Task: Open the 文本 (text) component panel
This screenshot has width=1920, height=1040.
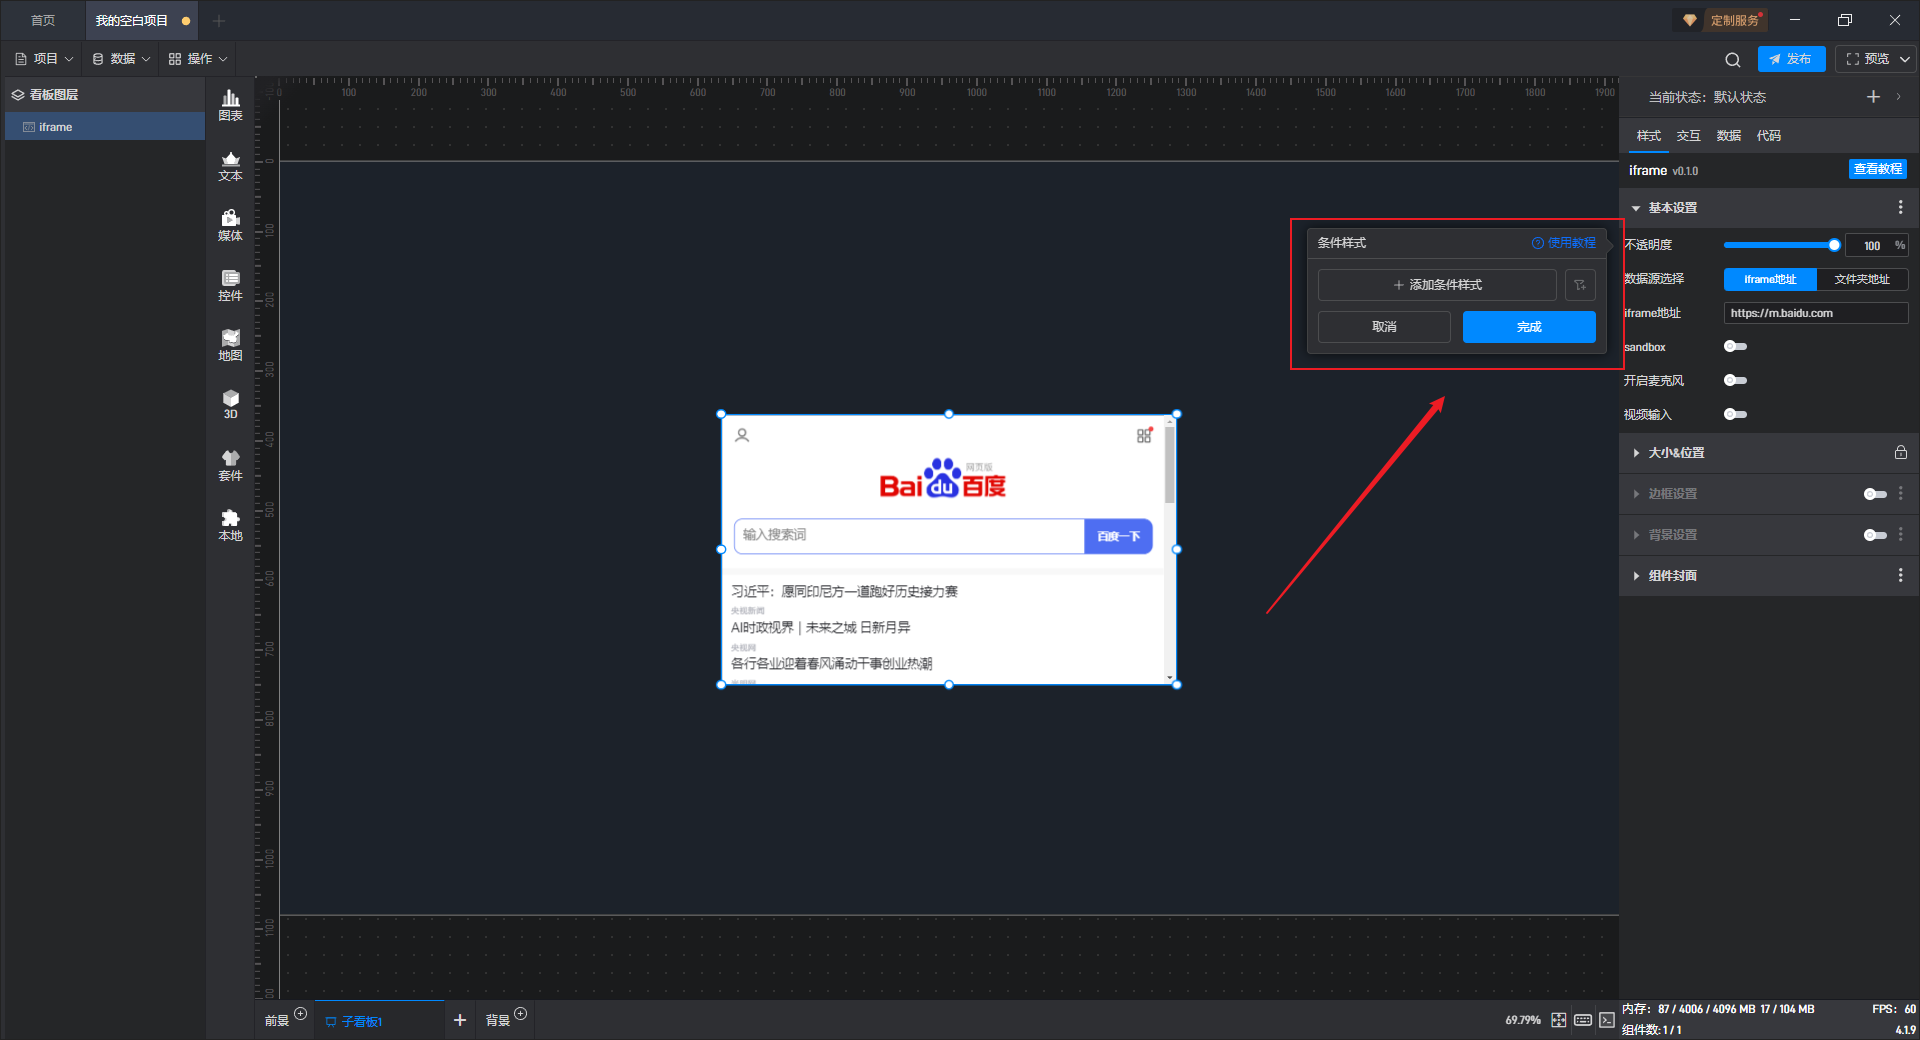Action: pos(230,165)
